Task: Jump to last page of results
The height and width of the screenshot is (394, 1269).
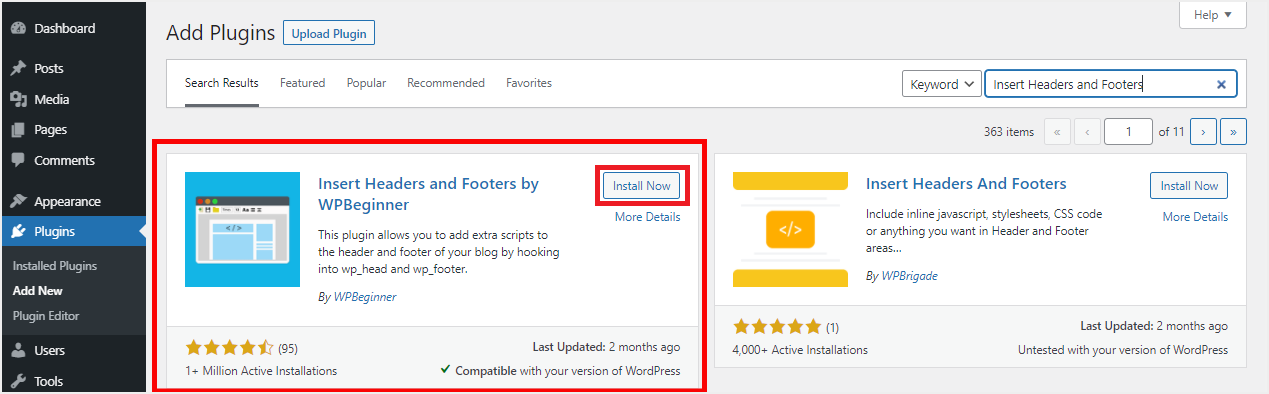Action: 1234,131
